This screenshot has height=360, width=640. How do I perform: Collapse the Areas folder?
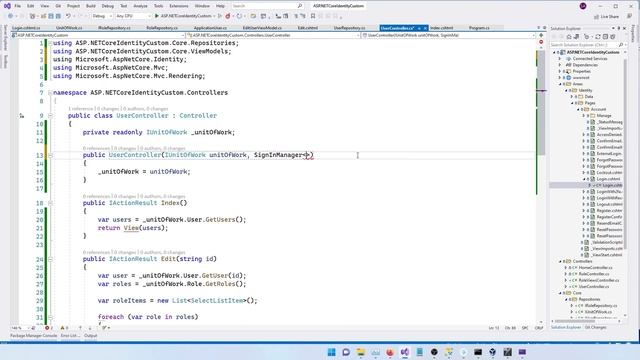coord(560,84)
